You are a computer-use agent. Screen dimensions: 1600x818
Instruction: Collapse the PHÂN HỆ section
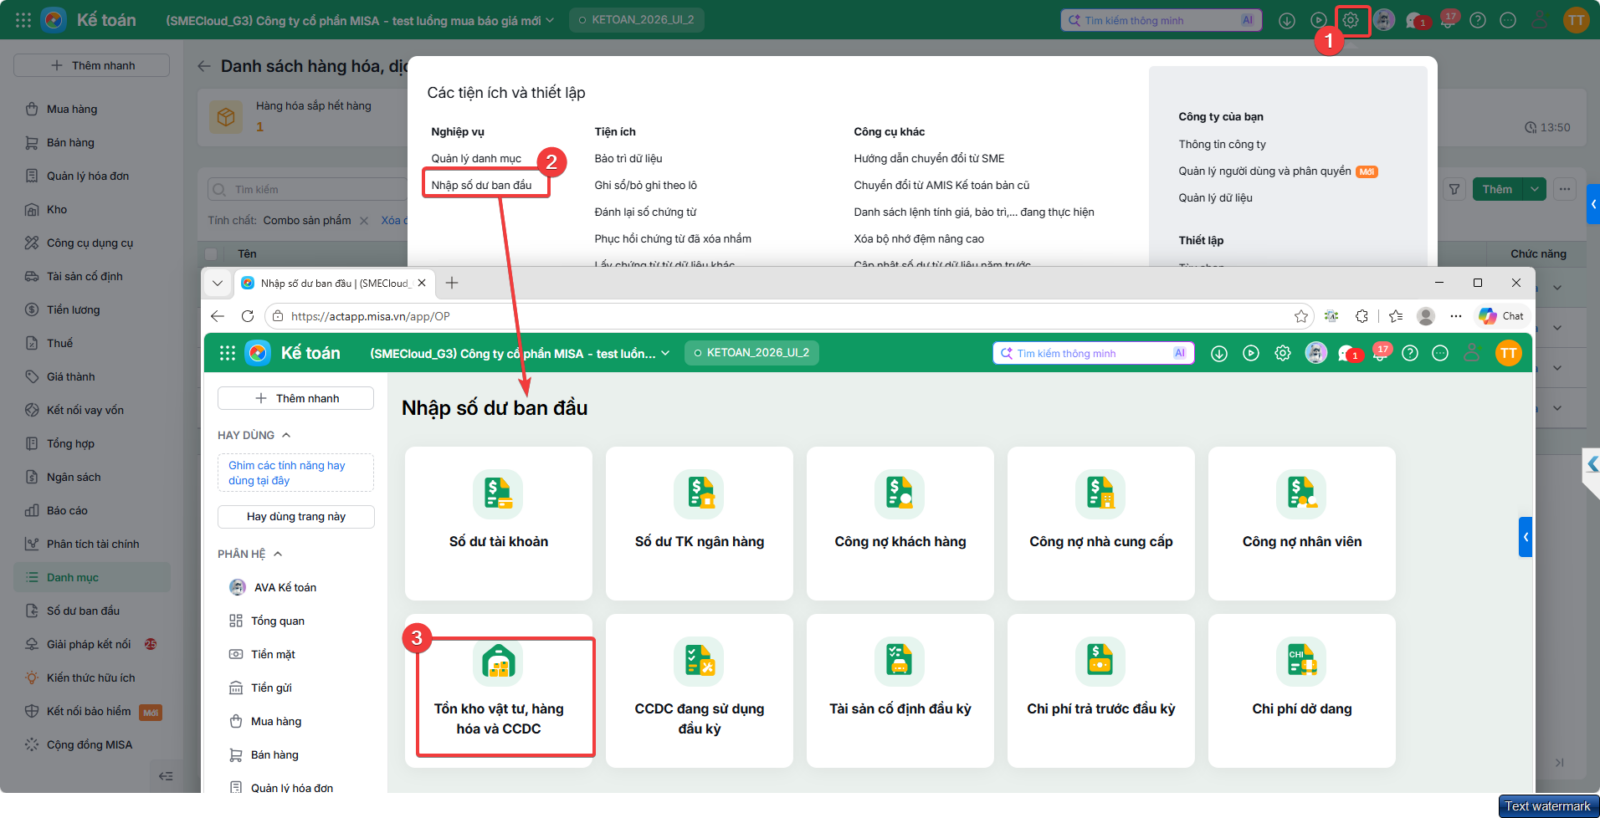[278, 554]
